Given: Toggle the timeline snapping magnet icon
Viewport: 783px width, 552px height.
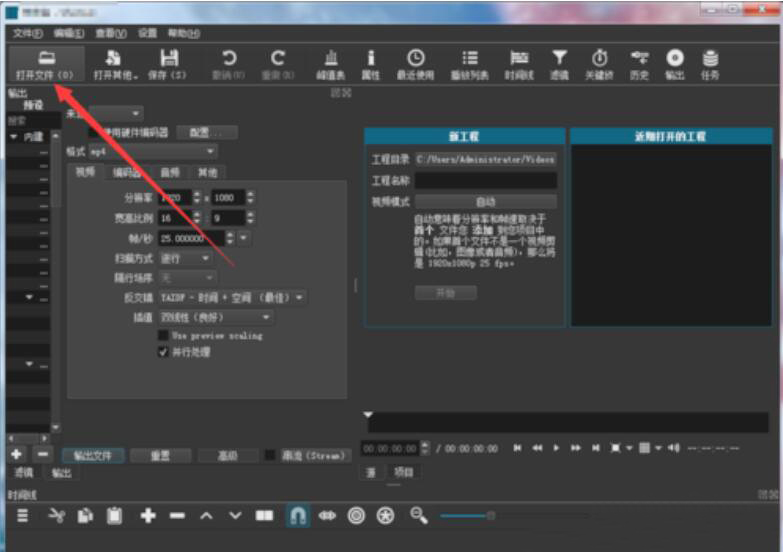Looking at the screenshot, I should (298, 515).
